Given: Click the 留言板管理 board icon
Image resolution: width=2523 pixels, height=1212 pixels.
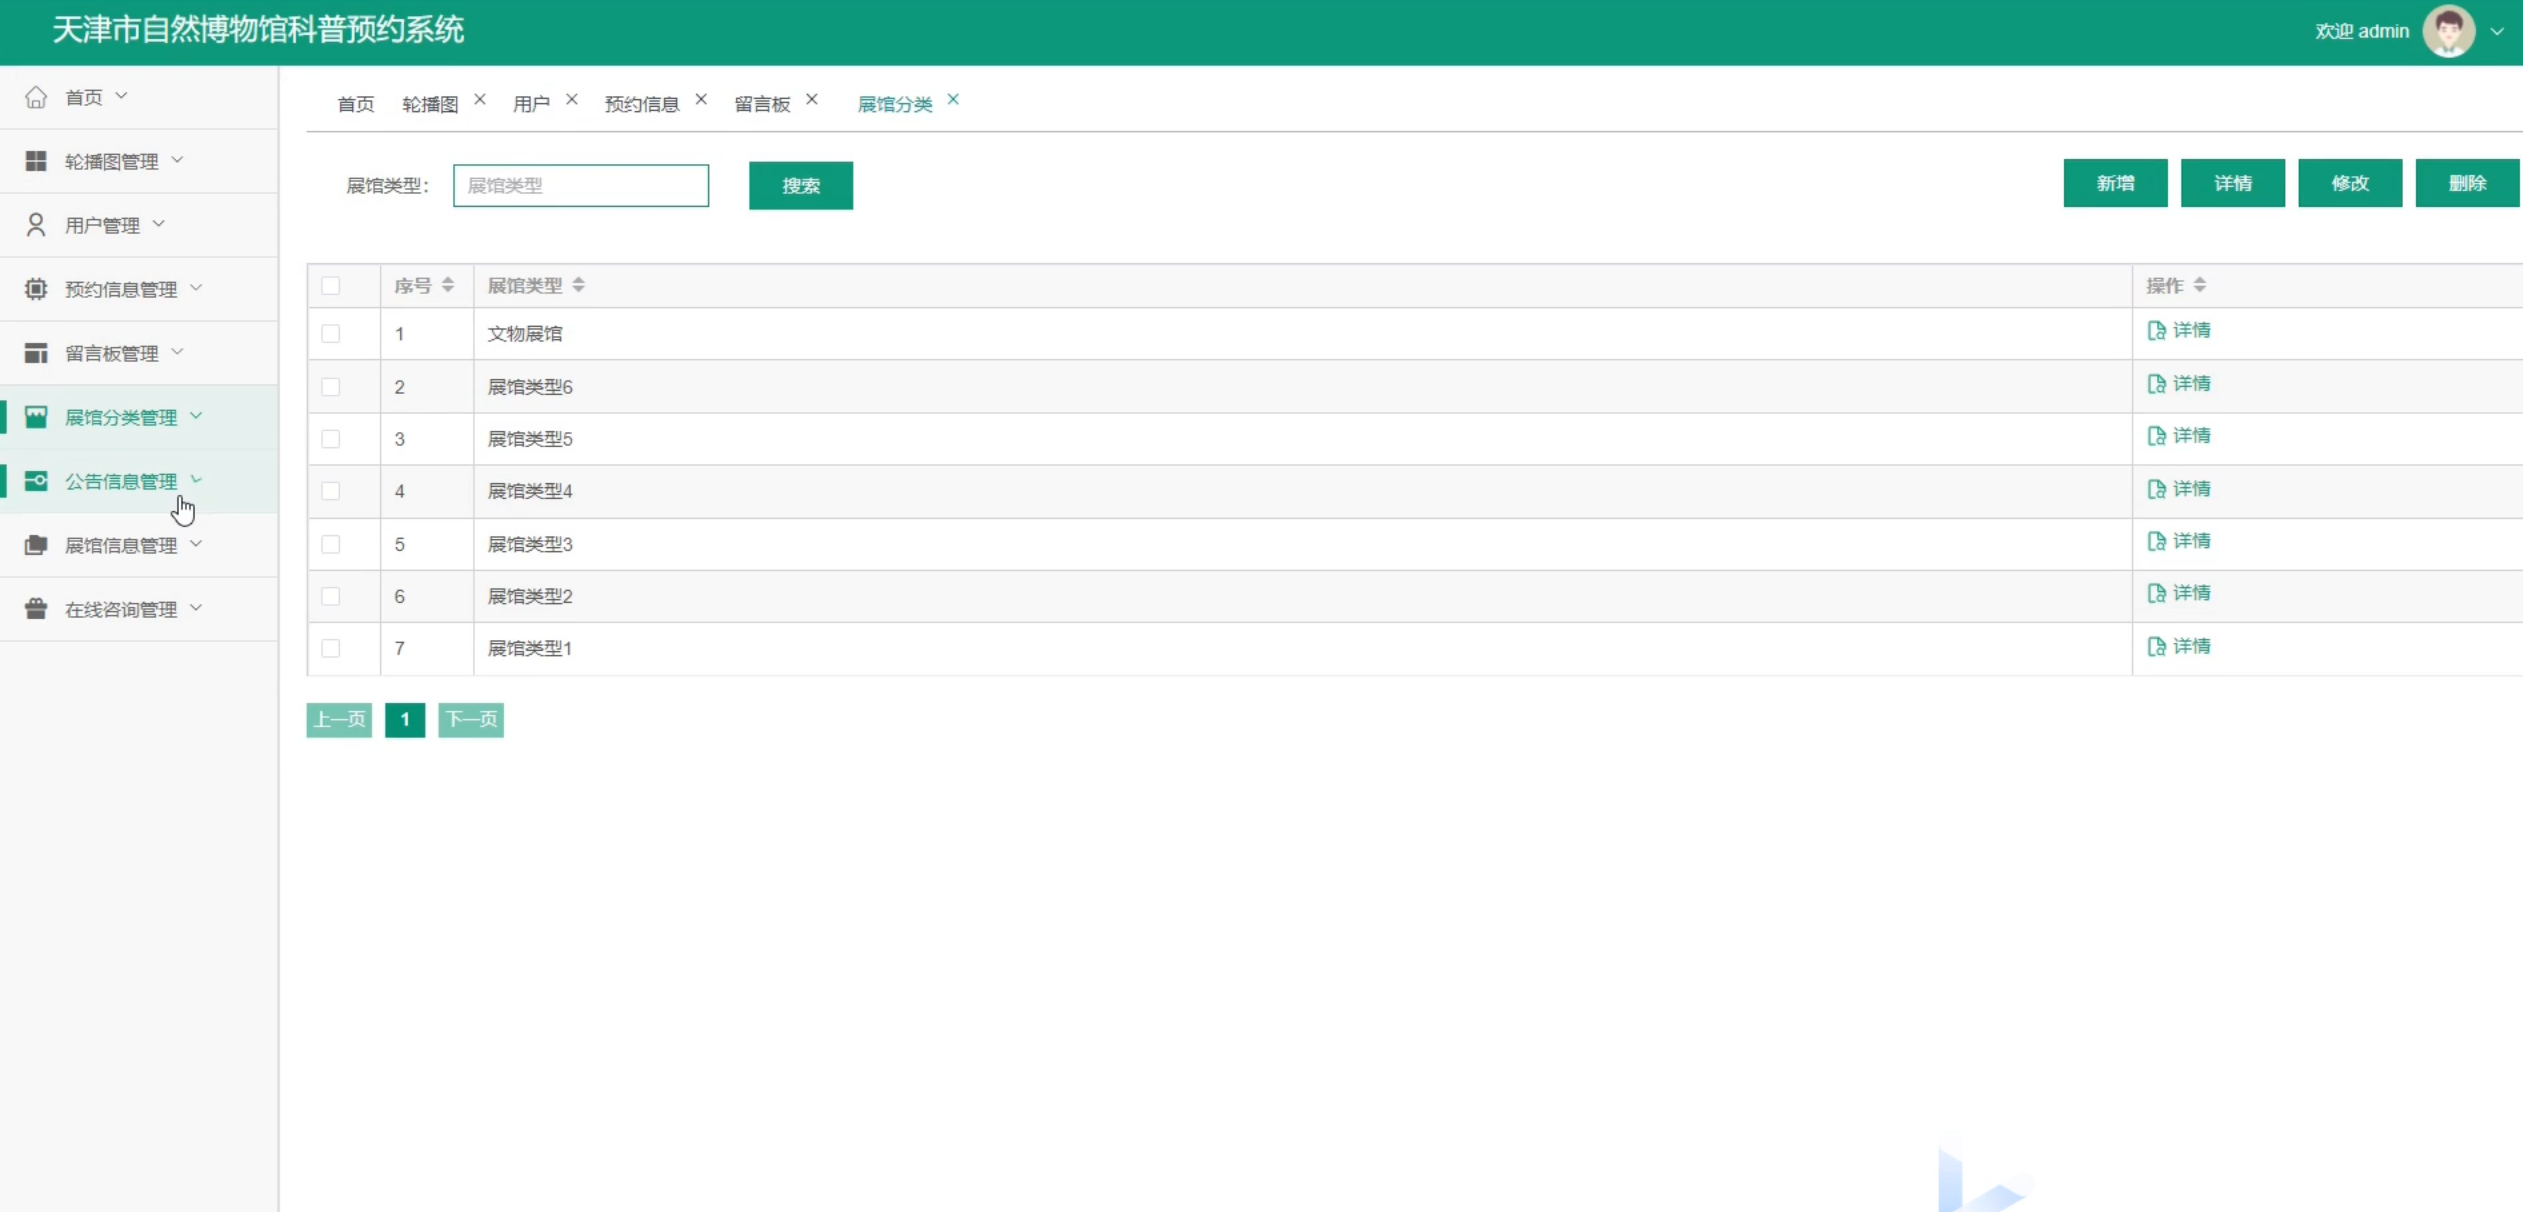Looking at the screenshot, I should [36, 353].
